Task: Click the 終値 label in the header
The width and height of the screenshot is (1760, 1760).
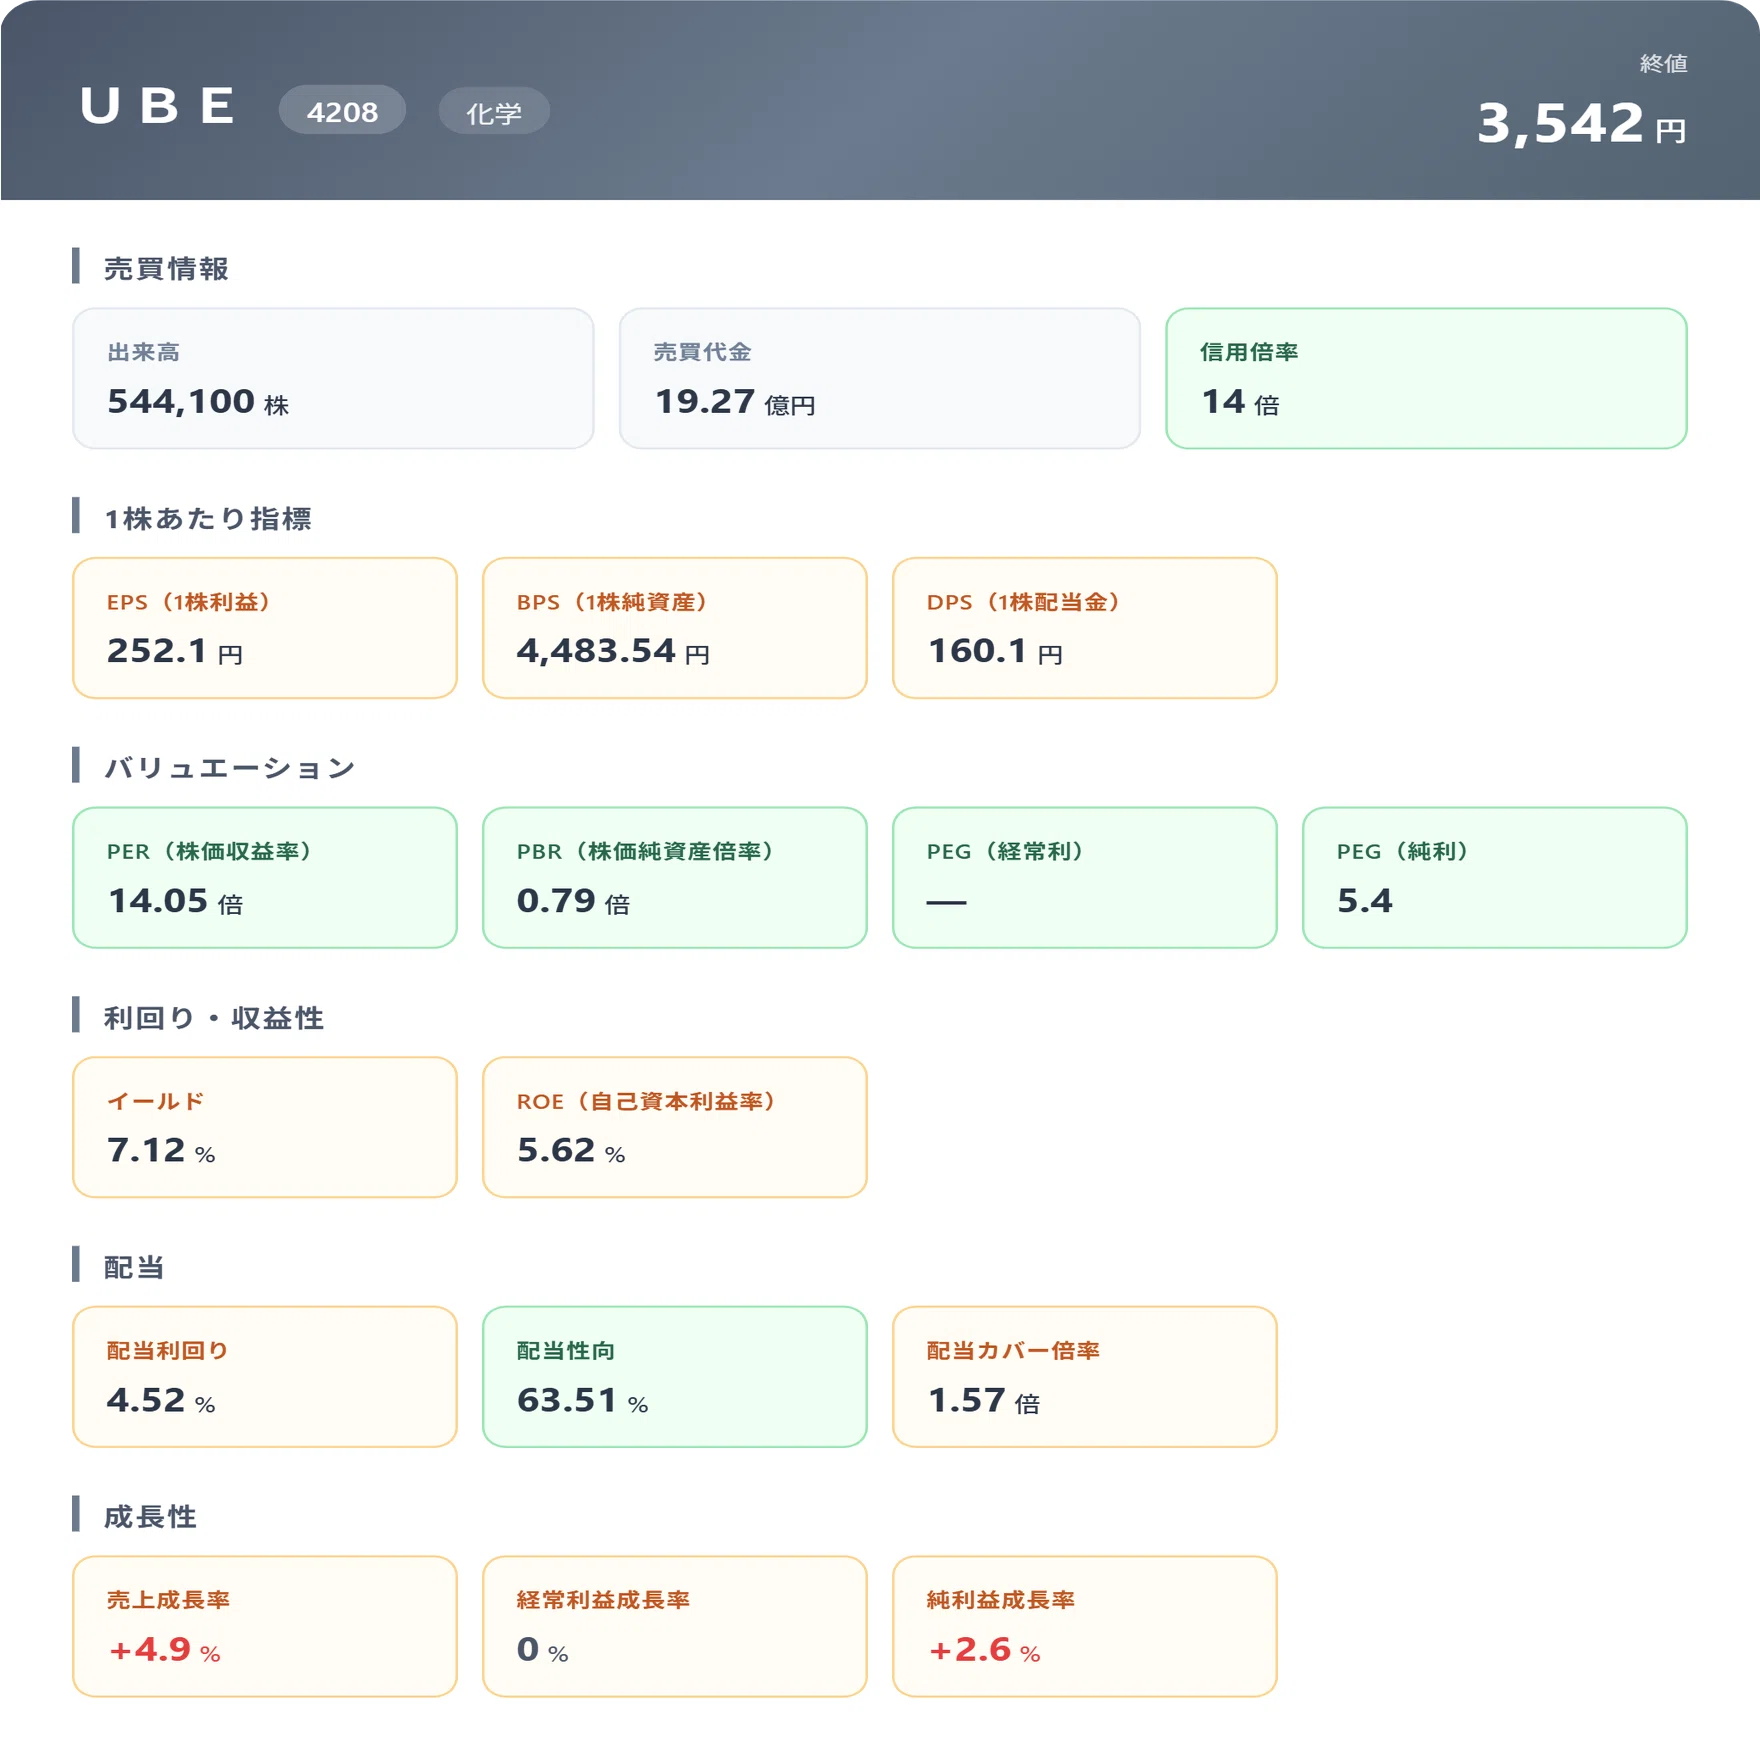Action: [1664, 64]
